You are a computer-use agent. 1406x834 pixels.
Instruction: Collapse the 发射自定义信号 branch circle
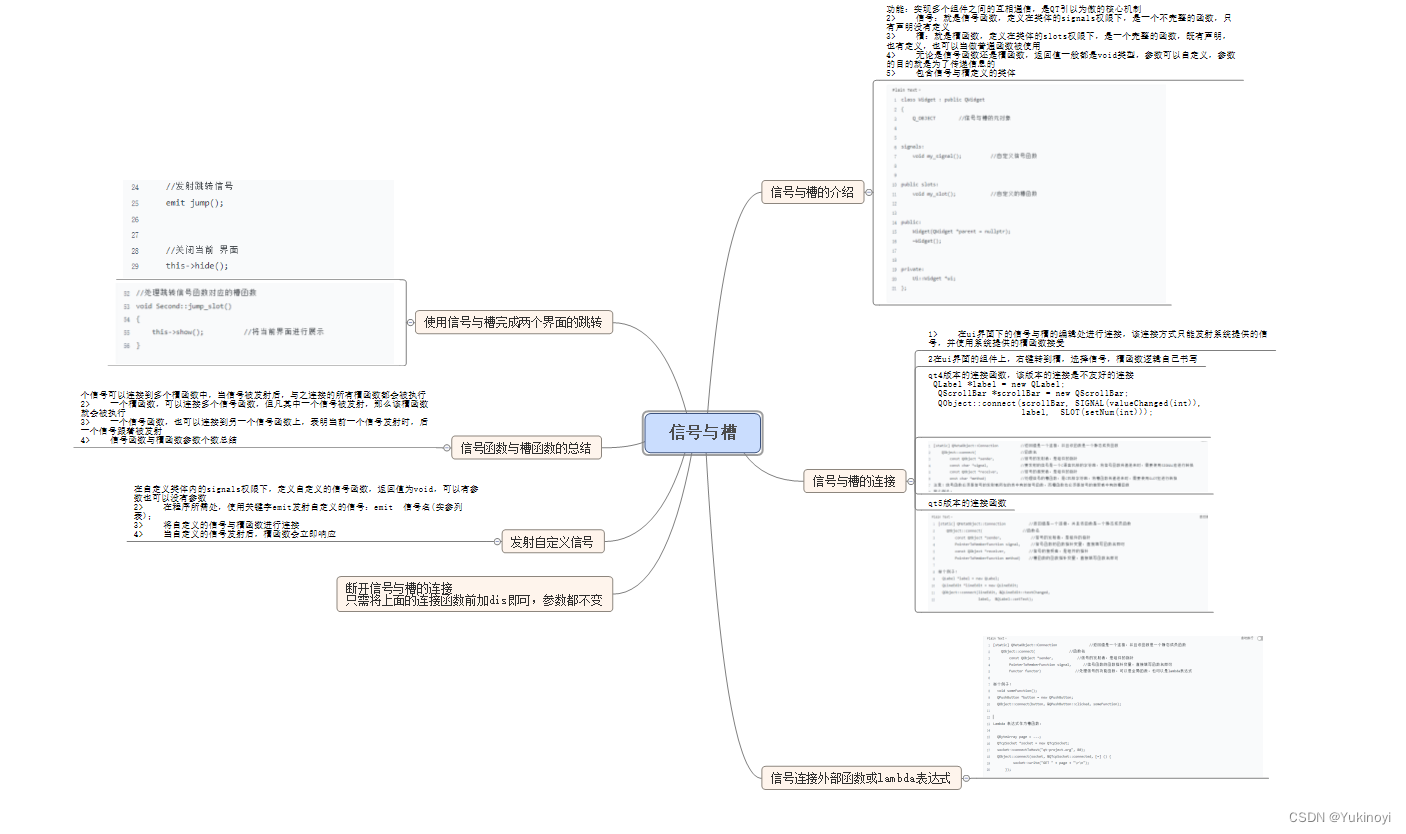pyautogui.click(x=498, y=542)
